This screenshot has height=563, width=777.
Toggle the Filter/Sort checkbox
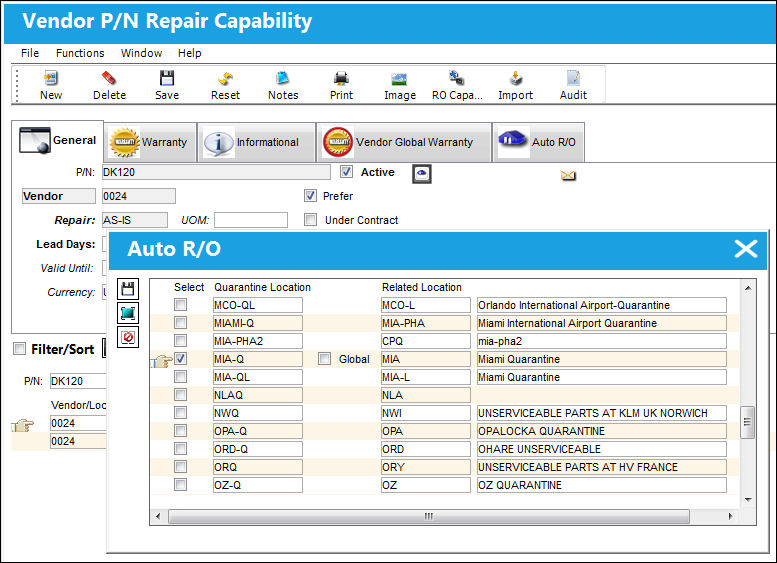click(19, 349)
